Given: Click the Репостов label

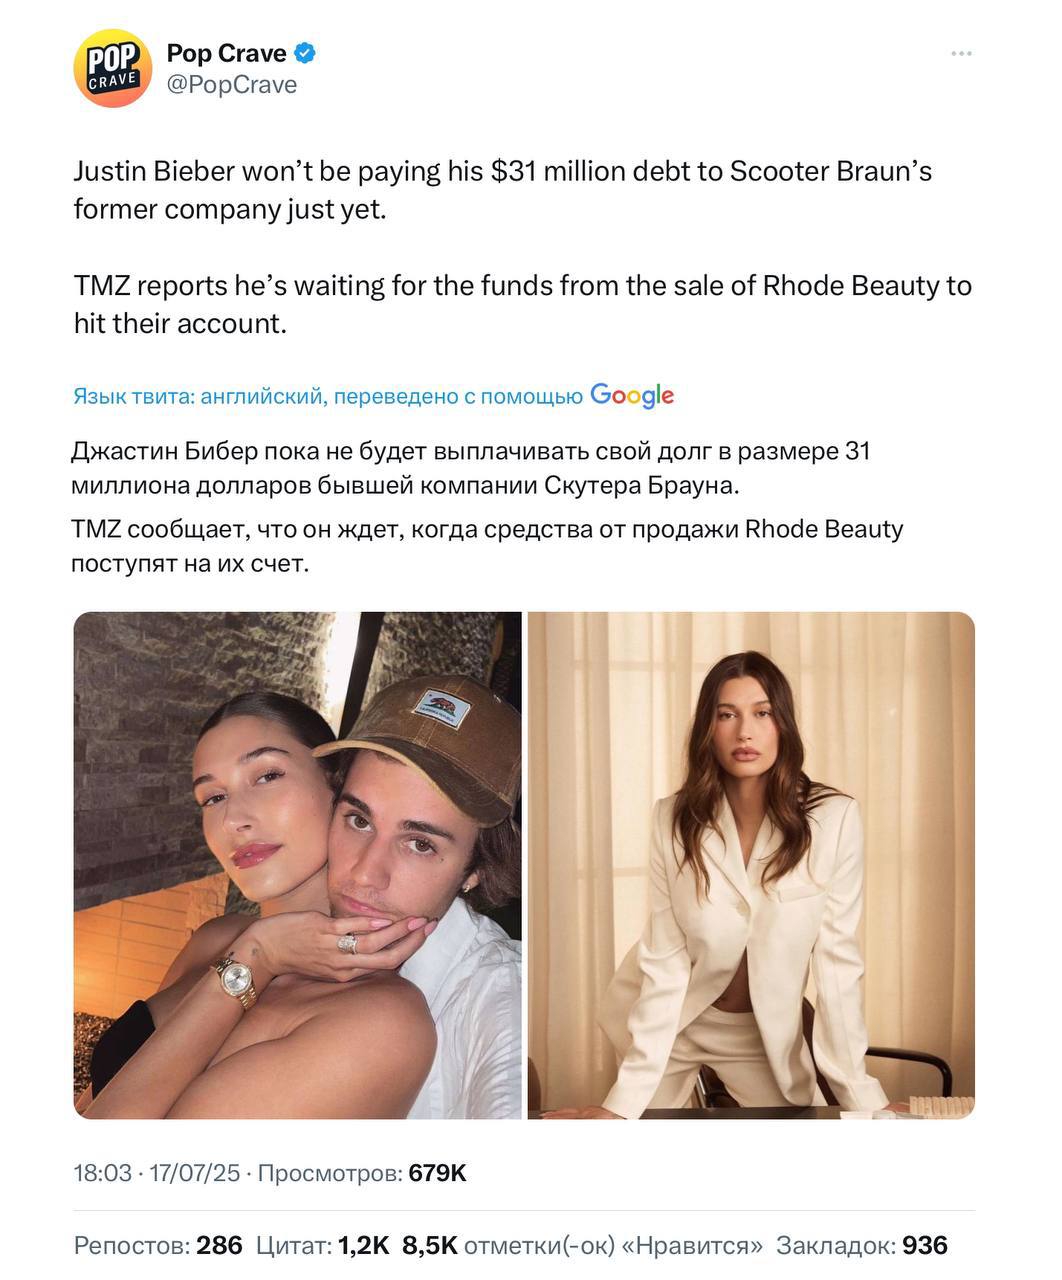Looking at the screenshot, I should pos(132,1245).
